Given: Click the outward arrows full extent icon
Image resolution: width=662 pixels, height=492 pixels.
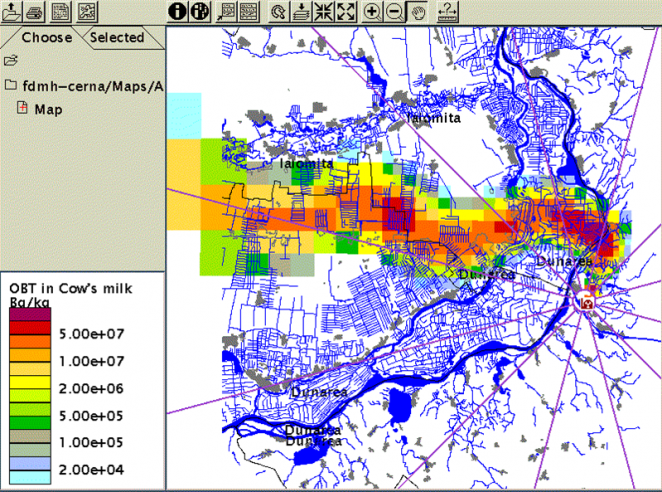Looking at the screenshot, I should pos(346,12).
